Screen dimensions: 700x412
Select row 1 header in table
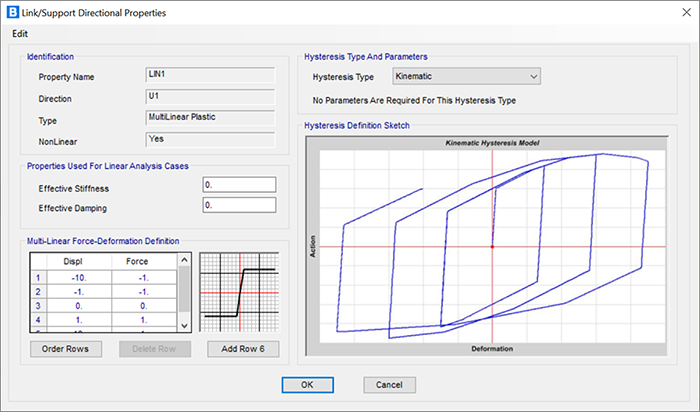click(x=38, y=277)
